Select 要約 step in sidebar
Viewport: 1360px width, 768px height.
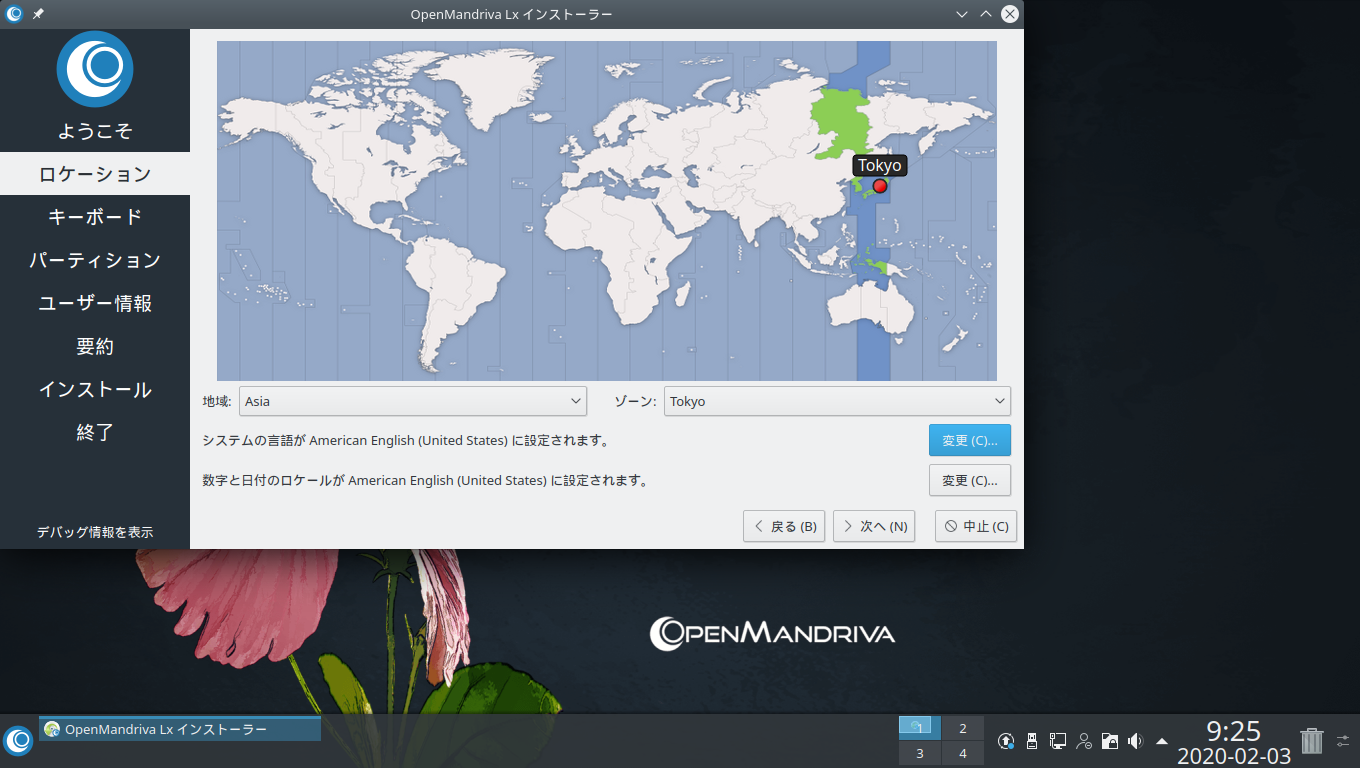tap(95, 346)
